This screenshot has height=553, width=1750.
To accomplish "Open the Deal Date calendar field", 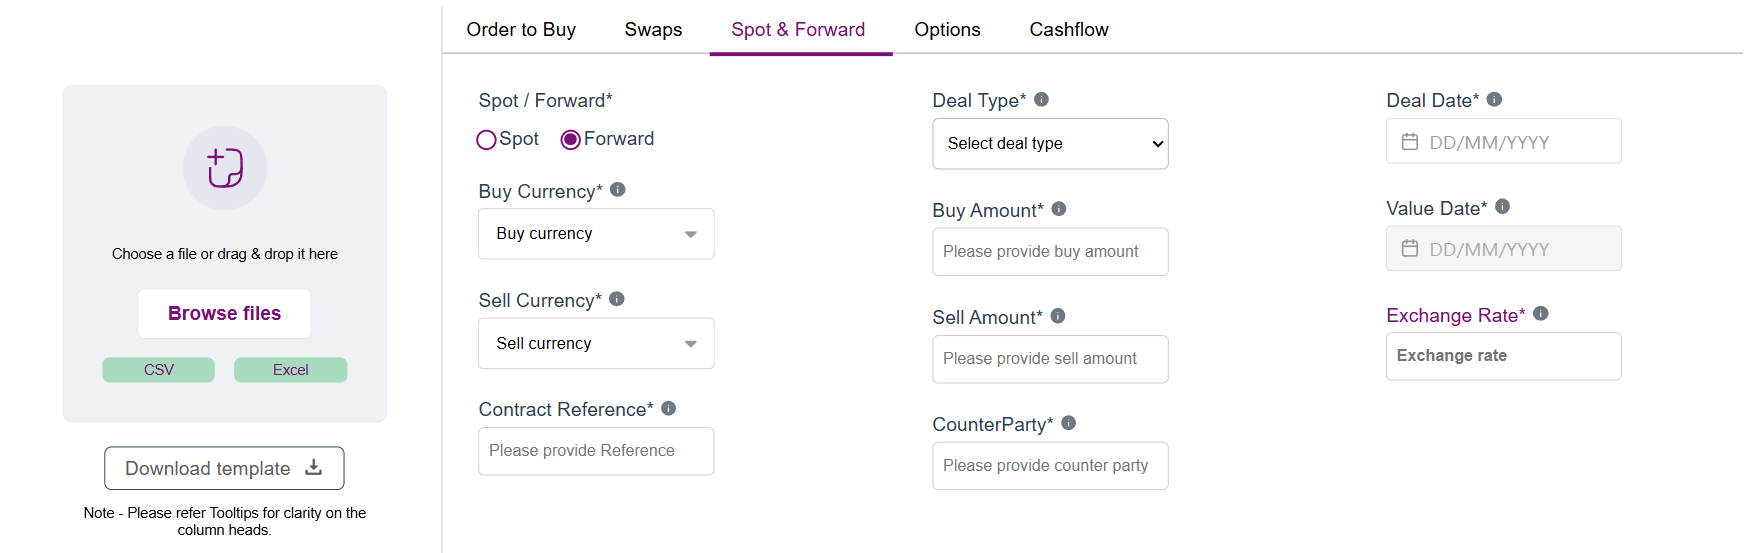I will pyautogui.click(x=1503, y=142).
